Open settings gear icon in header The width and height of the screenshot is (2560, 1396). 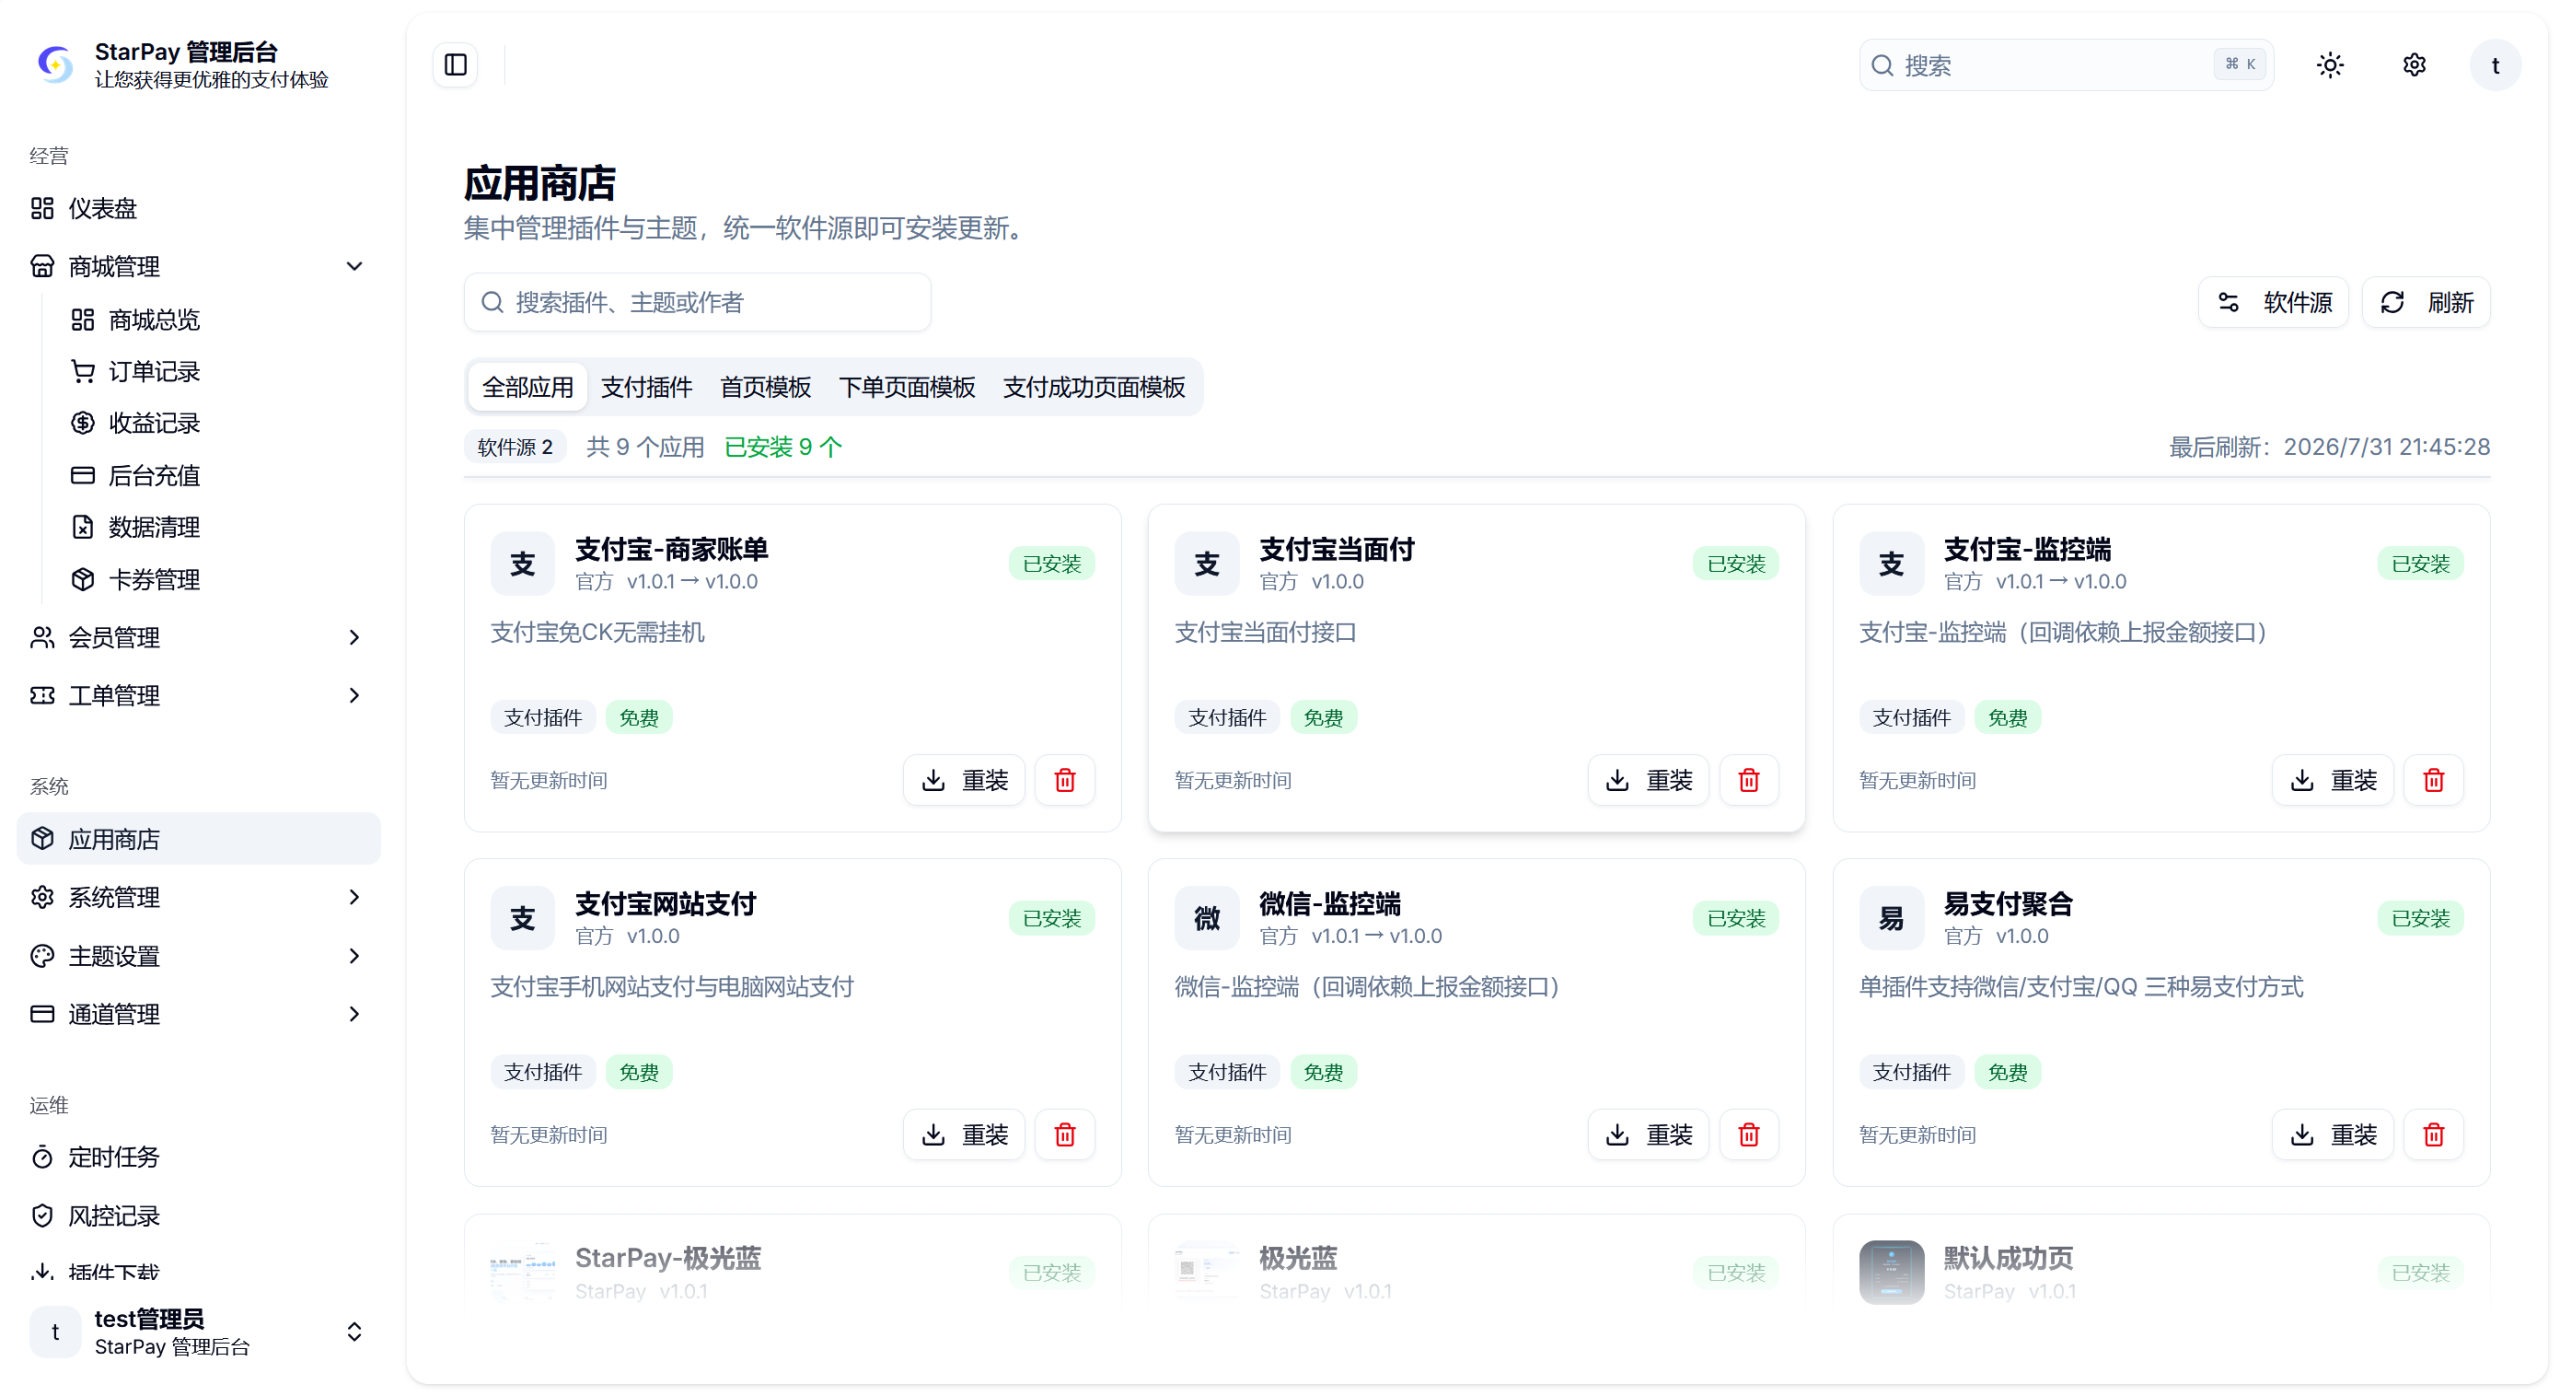click(x=2414, y=65)
